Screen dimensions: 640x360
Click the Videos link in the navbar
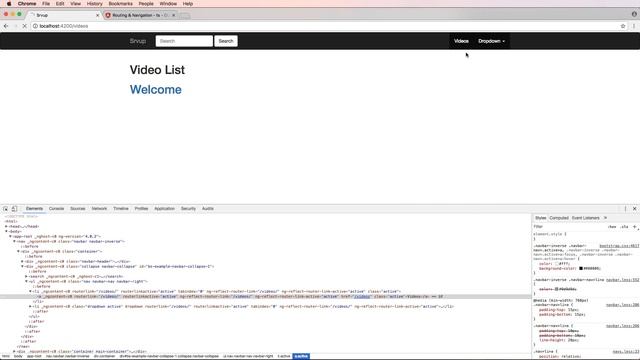click(461, 41)
